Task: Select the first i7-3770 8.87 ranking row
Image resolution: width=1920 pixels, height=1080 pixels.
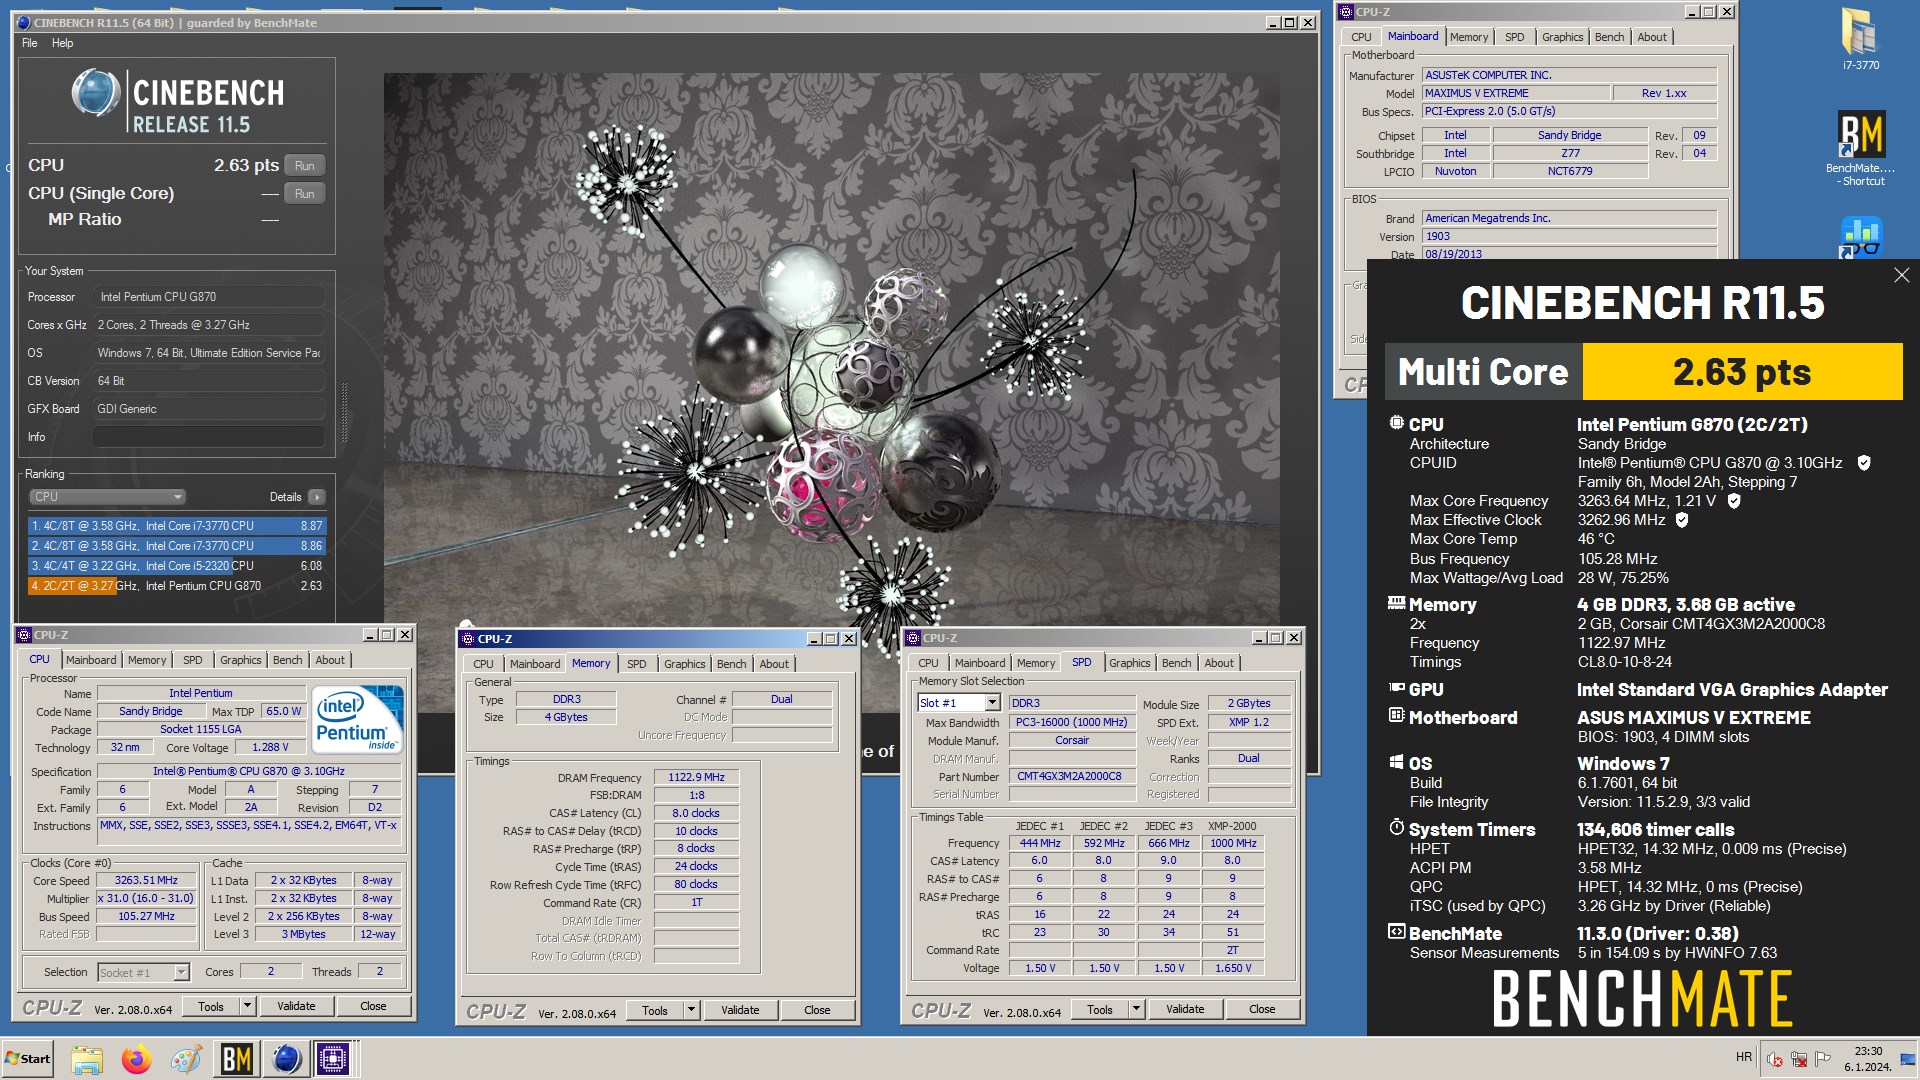Action: (x=177, y=526)
